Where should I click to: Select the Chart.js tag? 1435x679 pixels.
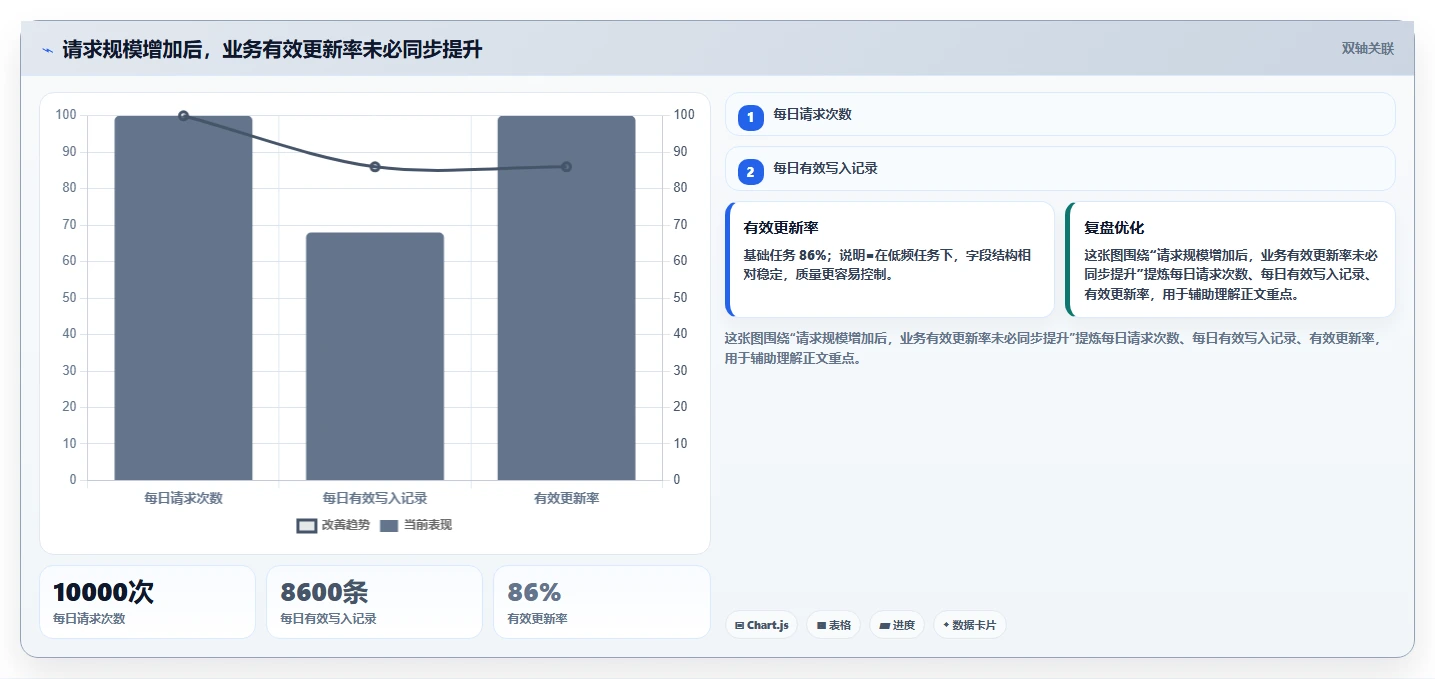coord(761,625)
